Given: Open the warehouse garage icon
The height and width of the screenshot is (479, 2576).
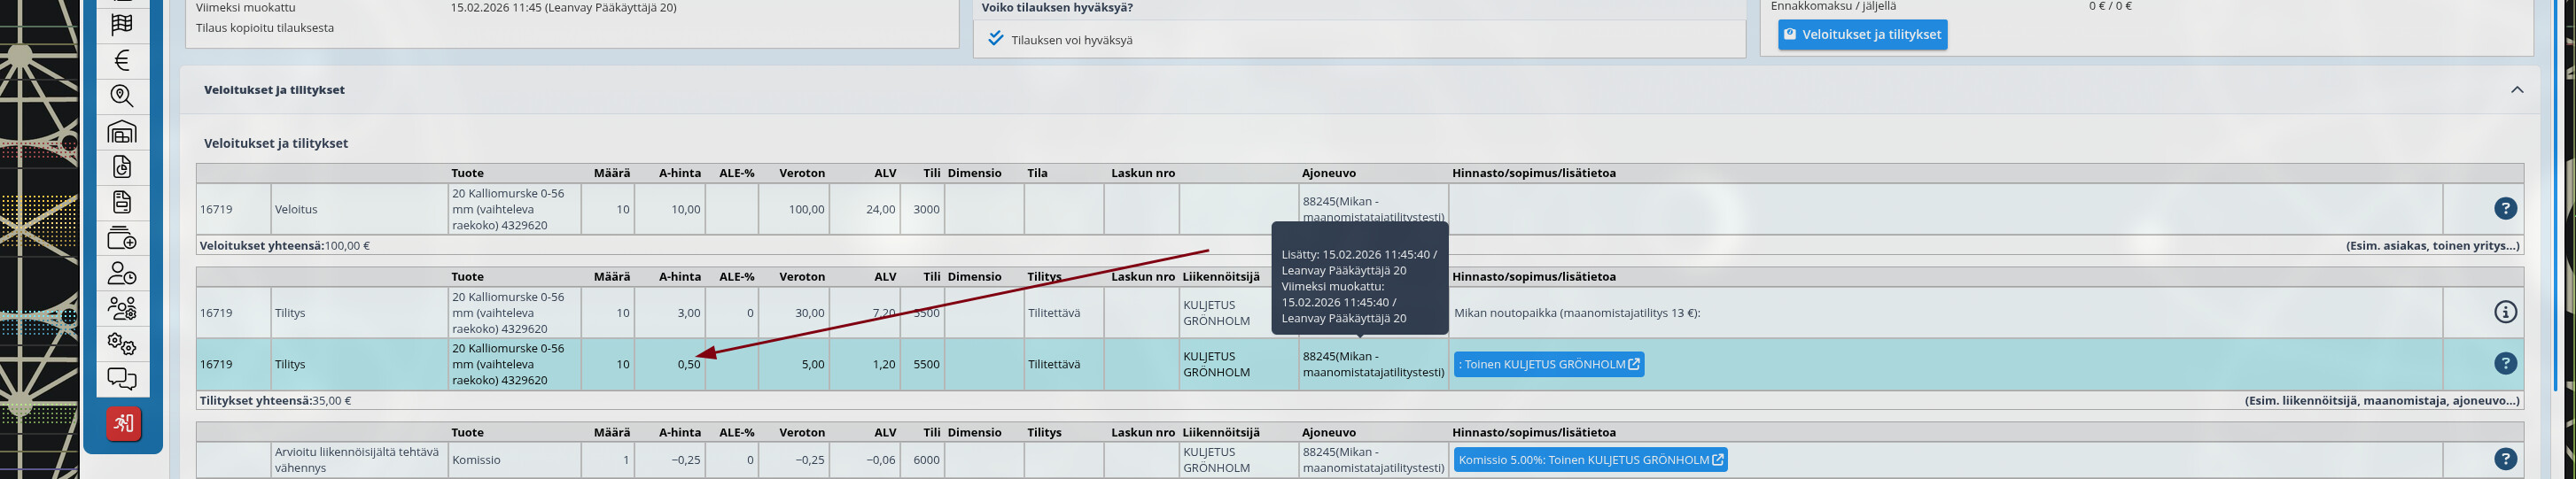Looking at the screenshot, I should [122, 132].
